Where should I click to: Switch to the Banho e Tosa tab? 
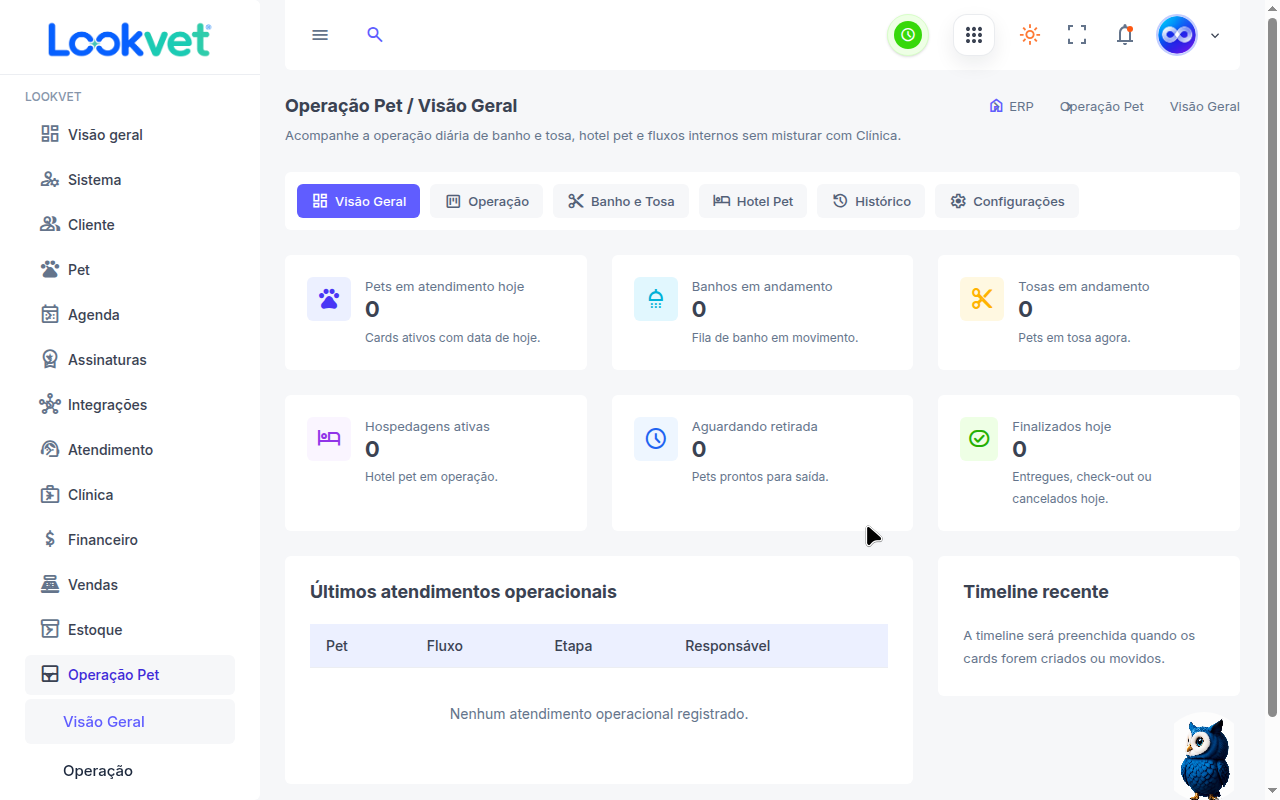point(621,201)
